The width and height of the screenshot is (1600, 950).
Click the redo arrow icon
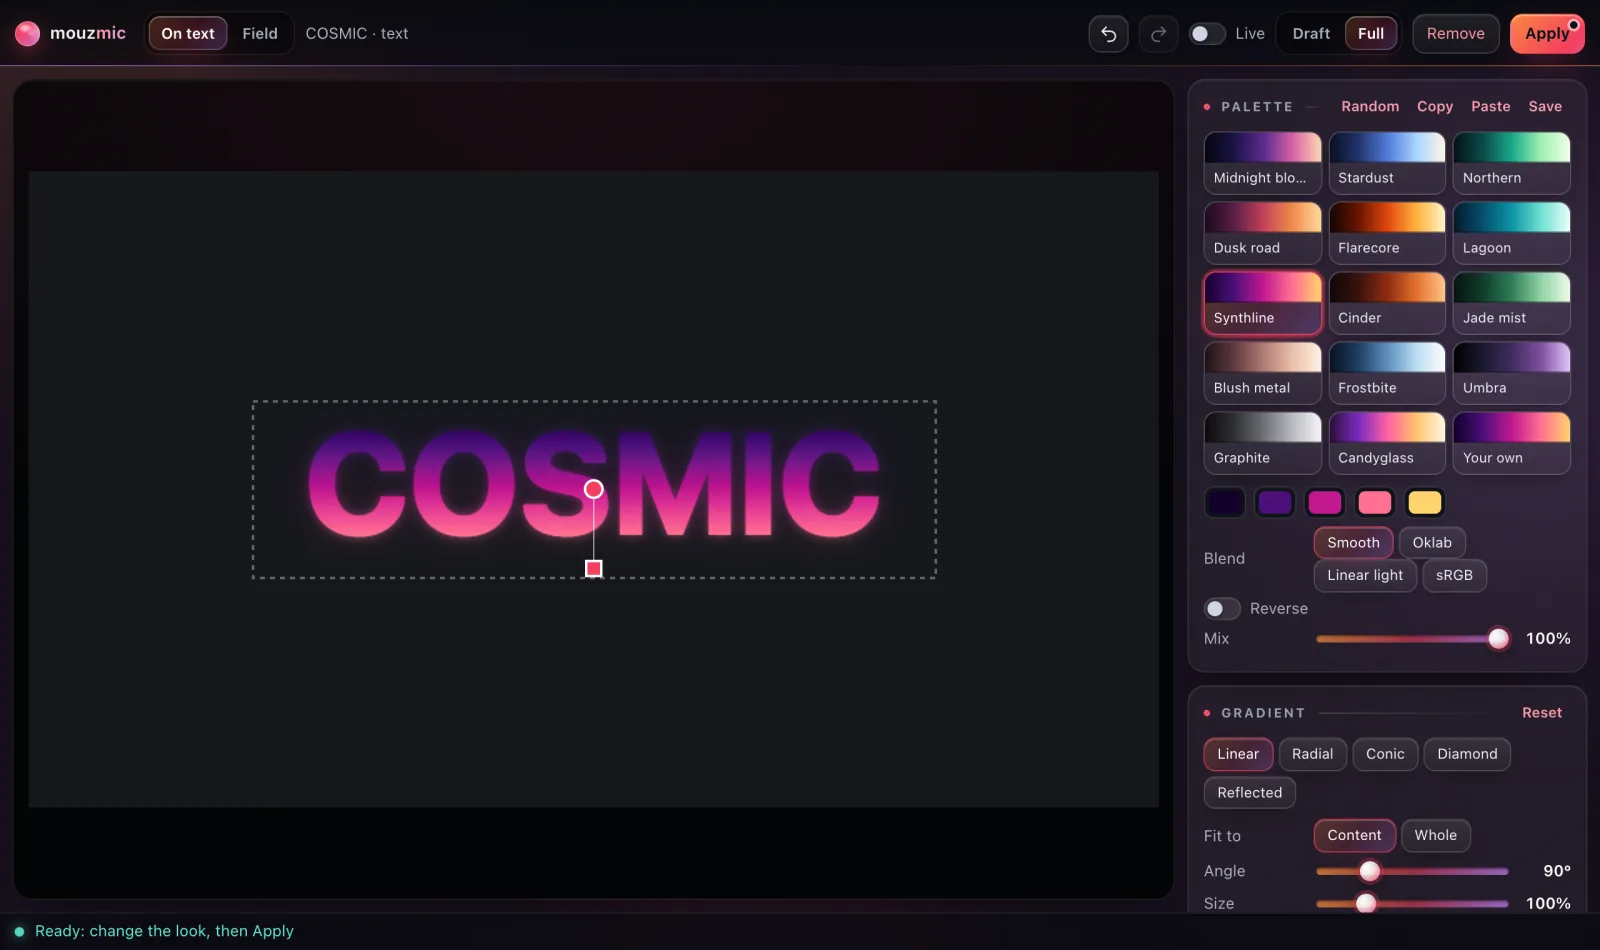[1158, 34]
